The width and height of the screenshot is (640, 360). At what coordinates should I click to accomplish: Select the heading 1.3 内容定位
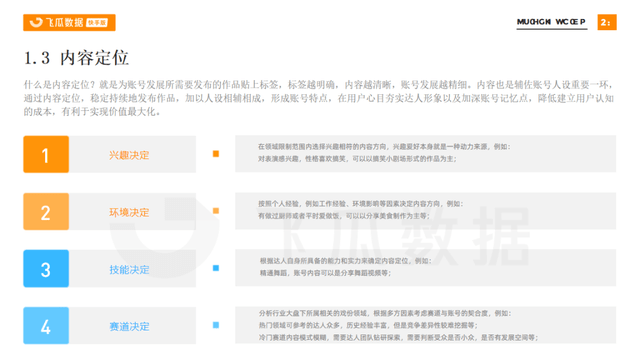[76, 58]
